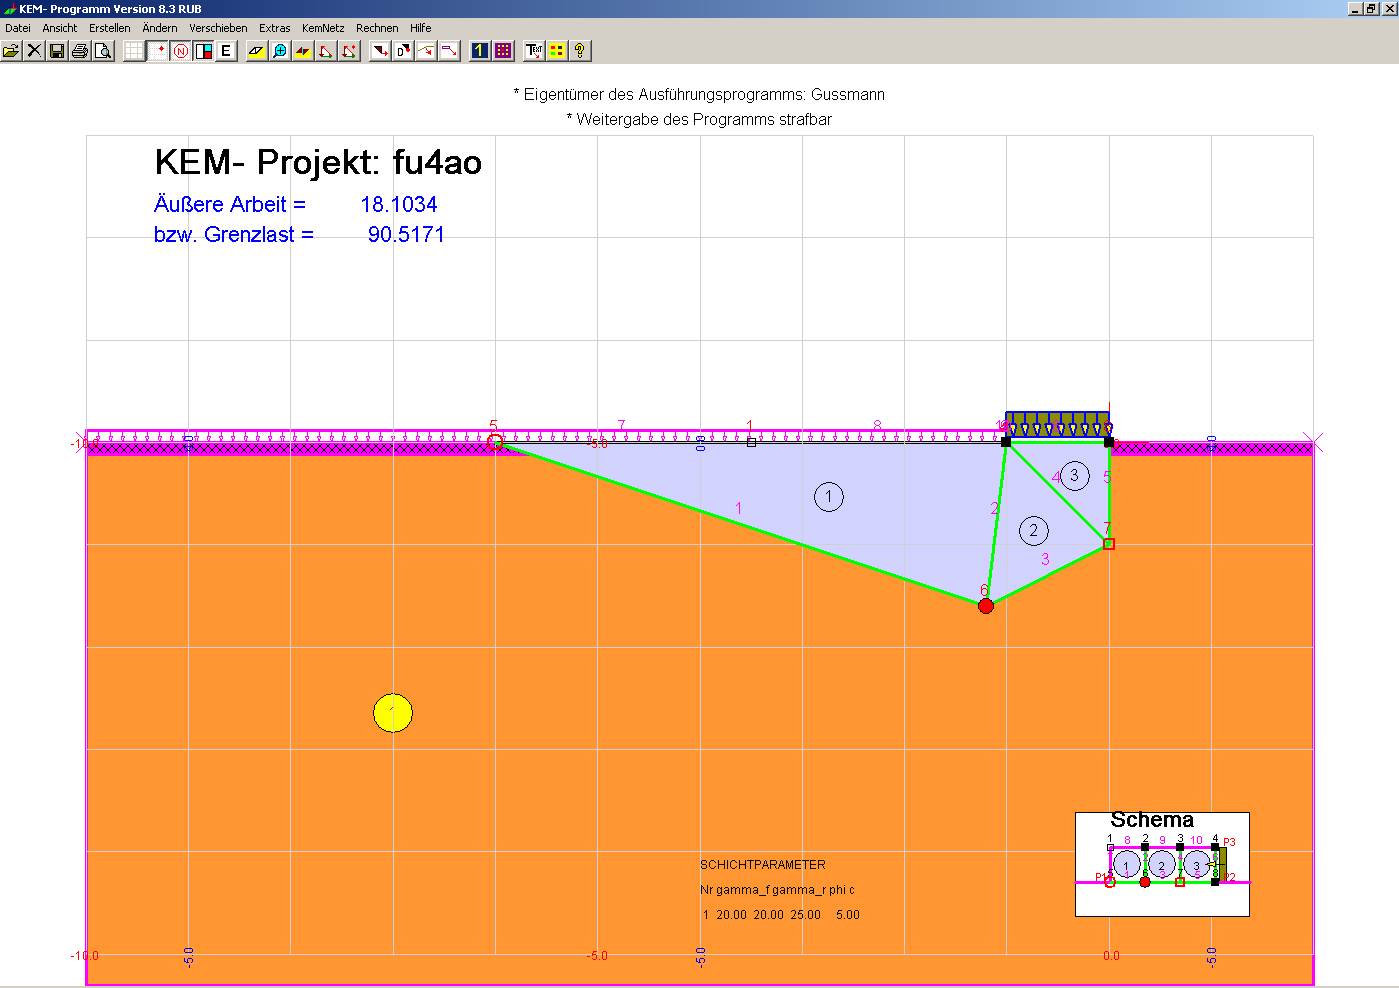The height and width of the screenshot is (988, 1399).
Task: Click the layer parameter row 1 20.00
Action: click(x=781, y=915)
